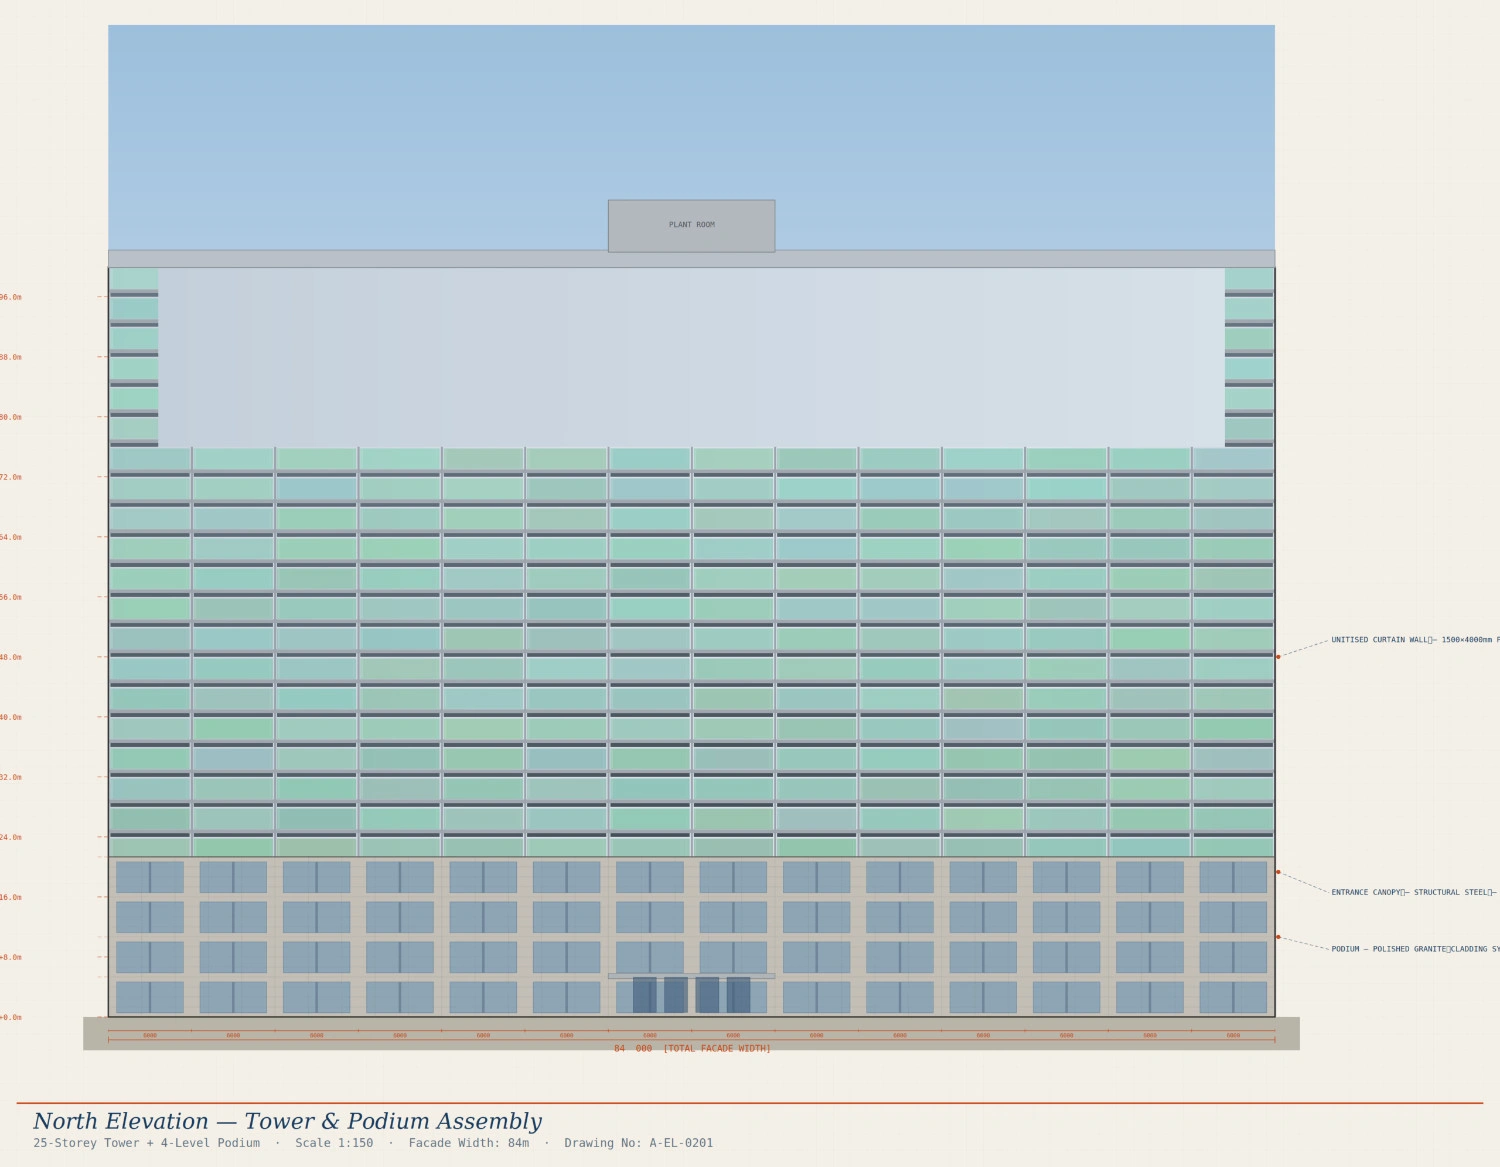Select the ENTRANCE CANOPY — STRUCTURAL STEEL annotation
The image size is (1500, 1167).
[x=1410, y=891]
